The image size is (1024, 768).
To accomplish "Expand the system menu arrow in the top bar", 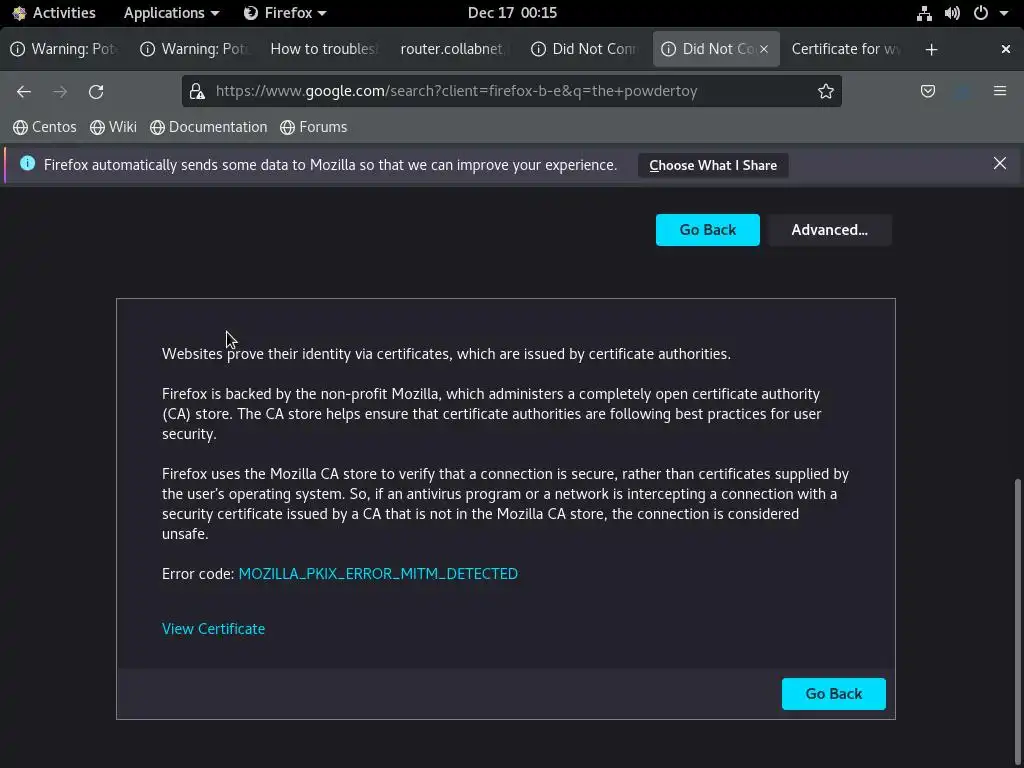I will coord(1004,13).
